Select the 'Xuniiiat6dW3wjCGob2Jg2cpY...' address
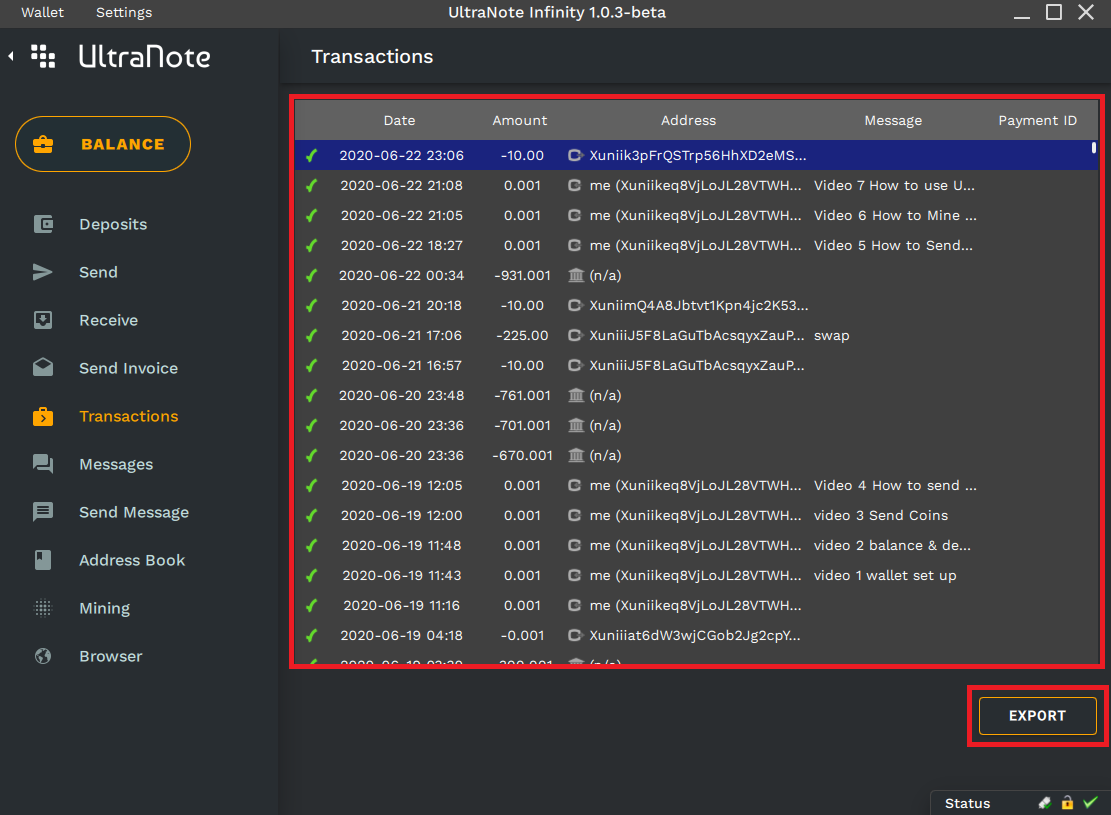 (695, 636)
